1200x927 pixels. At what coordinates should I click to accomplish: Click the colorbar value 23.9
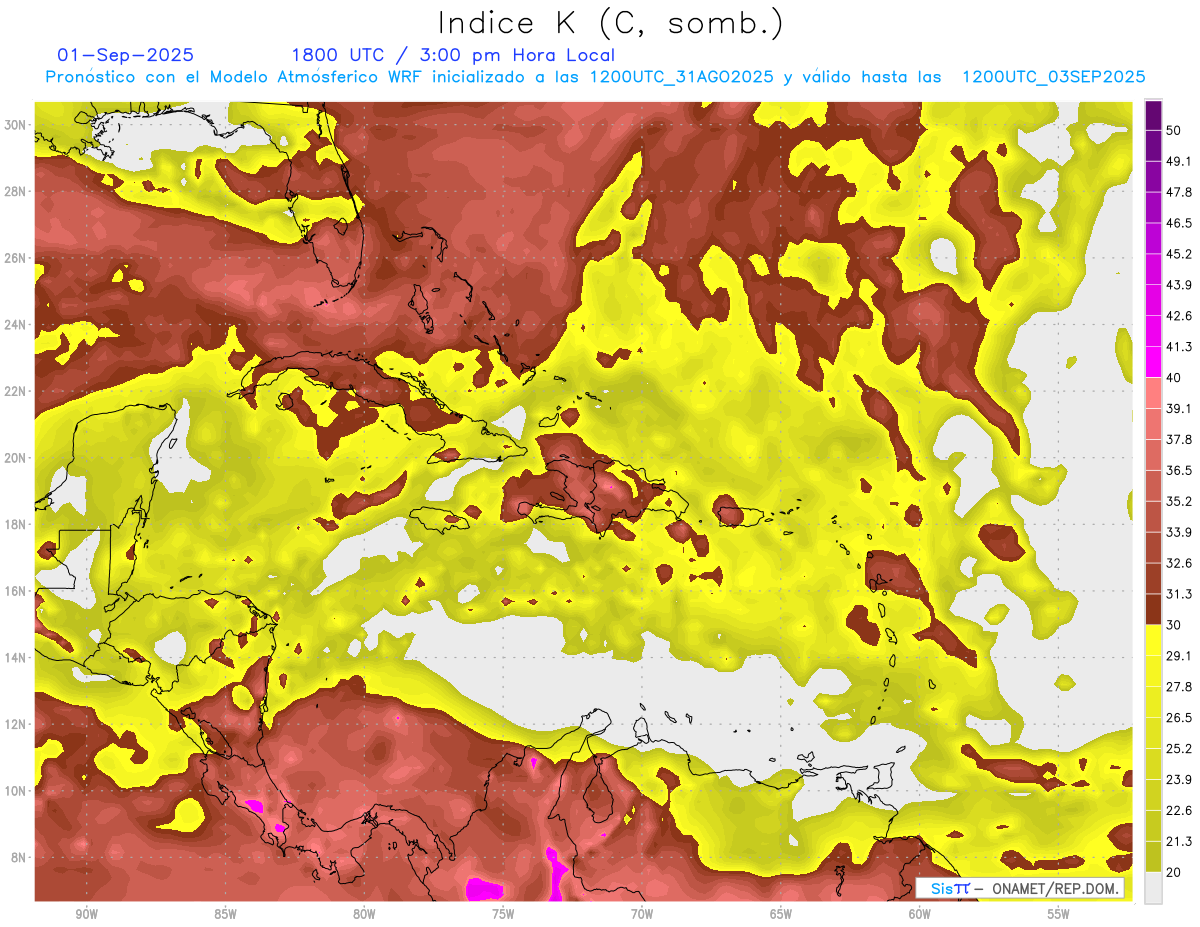1179,780
